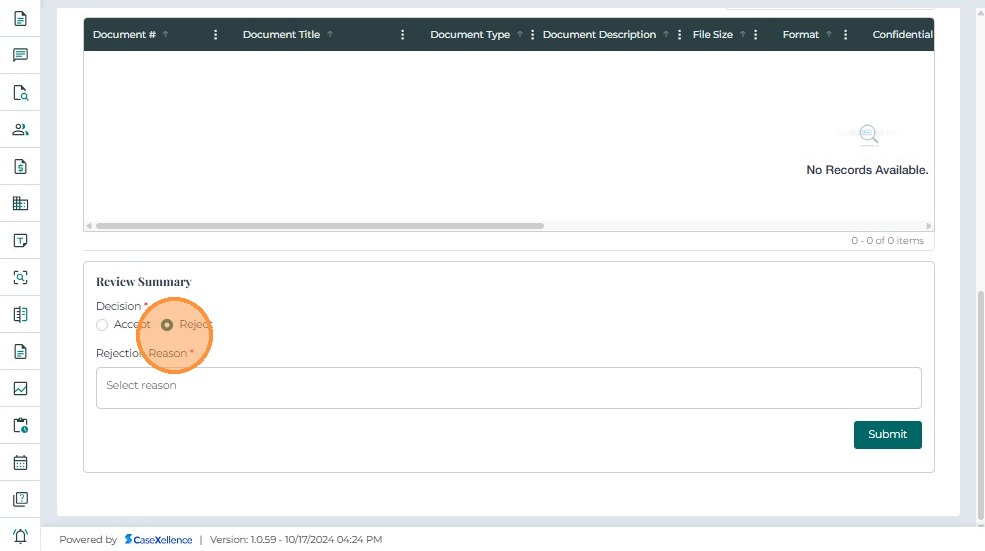985x551 pixels.
Task: Click the 'Review Summary' heading
Action: [x=143, y=282]
